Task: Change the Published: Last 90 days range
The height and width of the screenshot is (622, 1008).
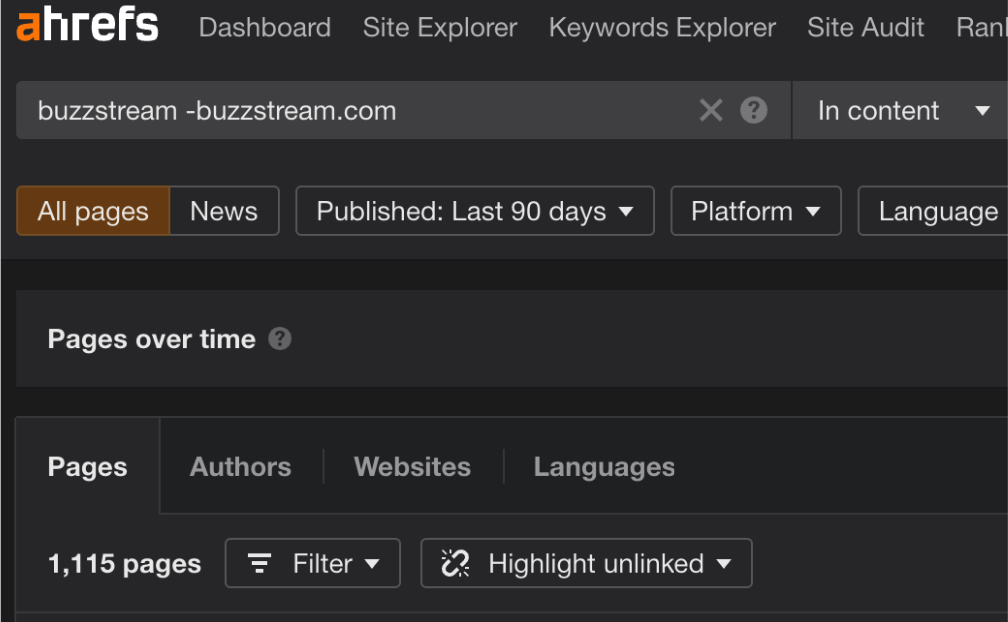Action: point(474,211)
